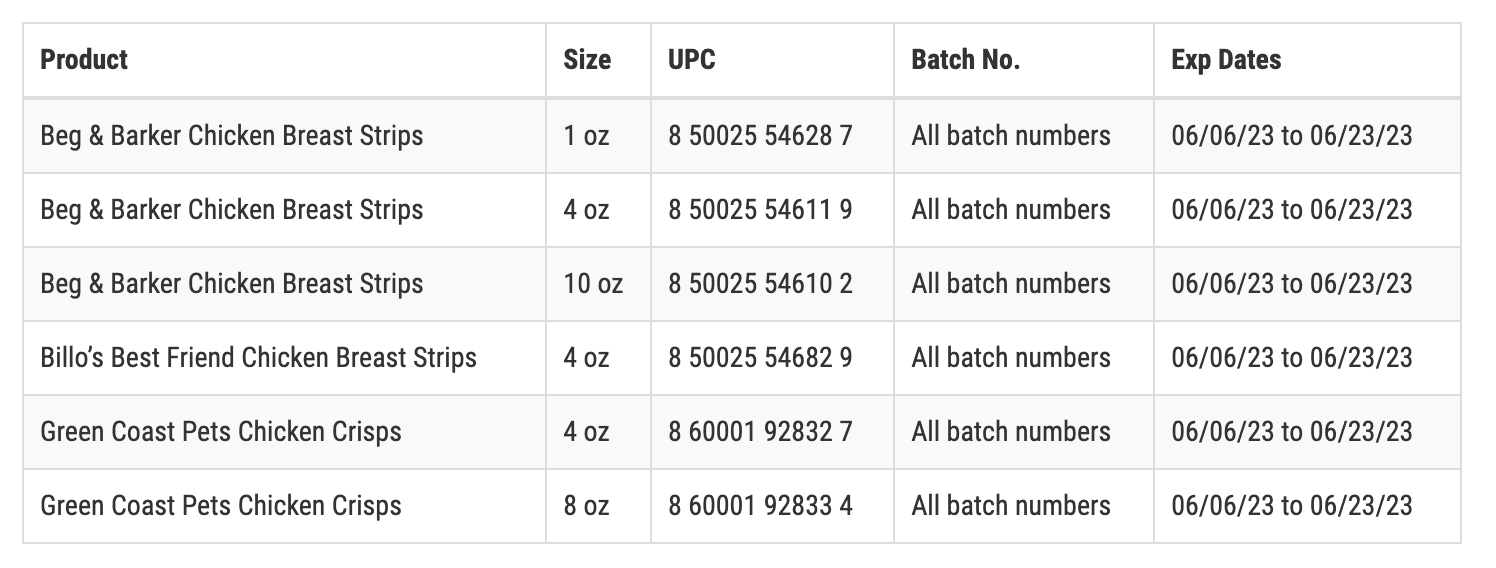Click Billo's Best Friend Chicken Breast Strips name
The width and height of the screenshot is (1496, 568).
tap(259, 357)
